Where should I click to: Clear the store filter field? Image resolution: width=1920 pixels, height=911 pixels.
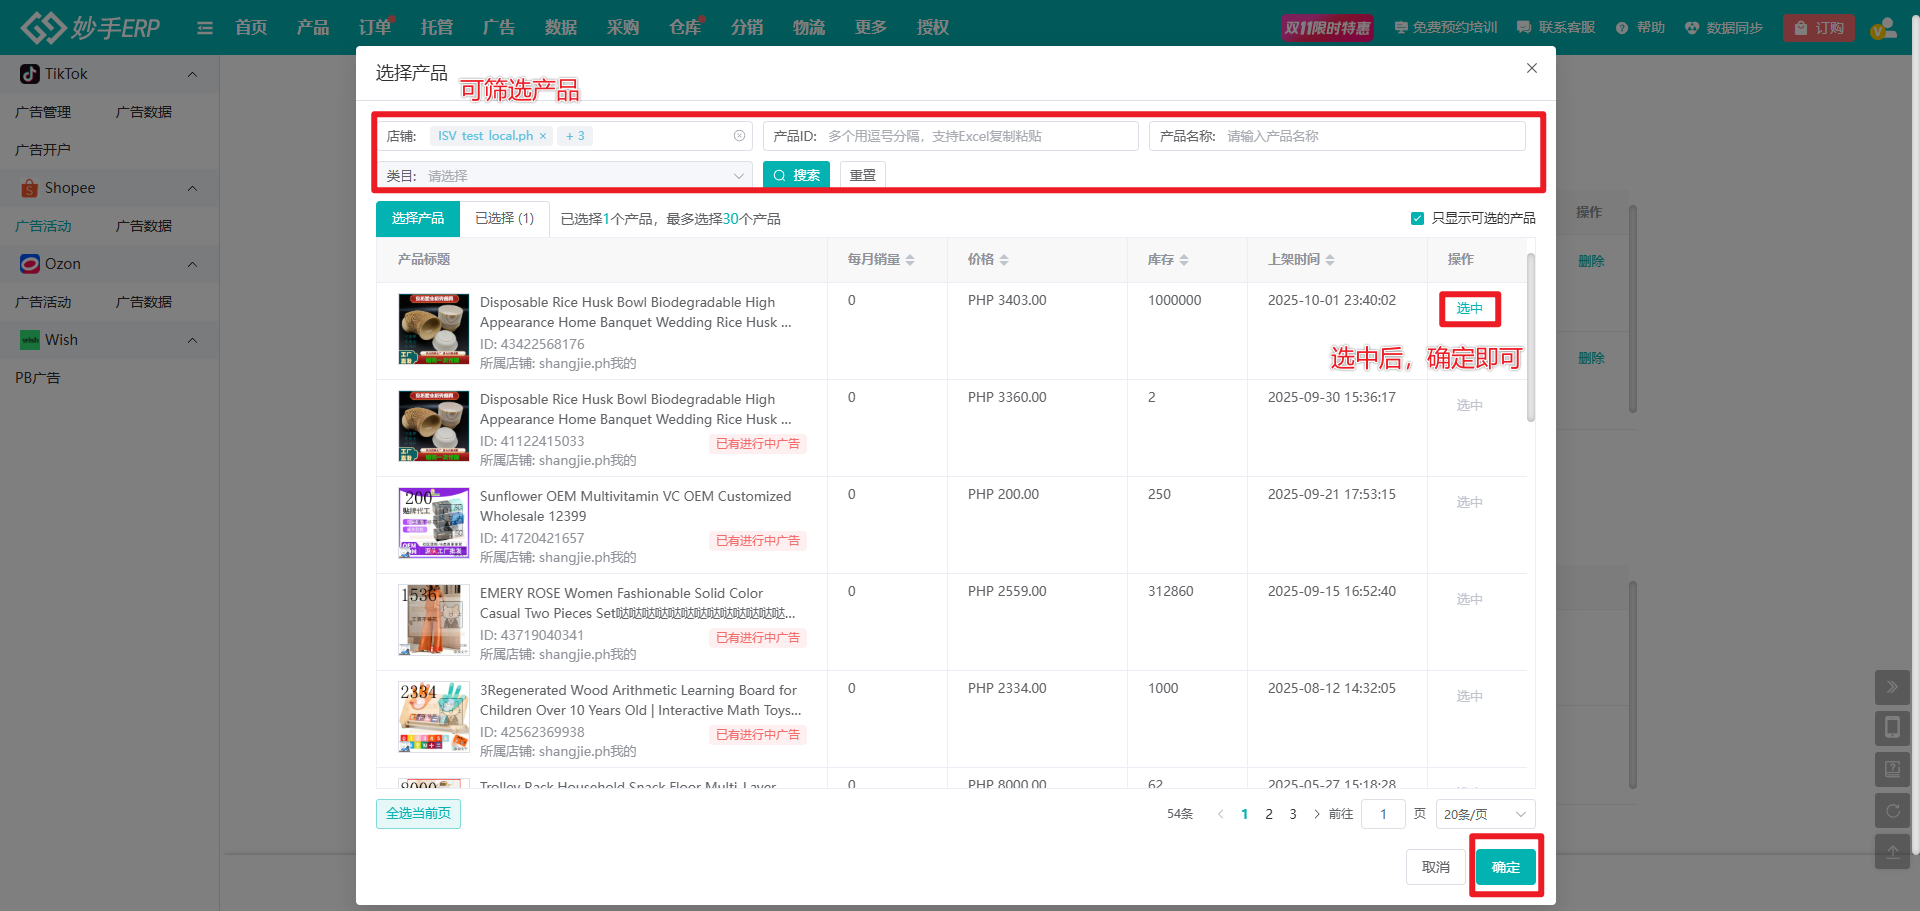pyautogui.click(x=739, y=136)
